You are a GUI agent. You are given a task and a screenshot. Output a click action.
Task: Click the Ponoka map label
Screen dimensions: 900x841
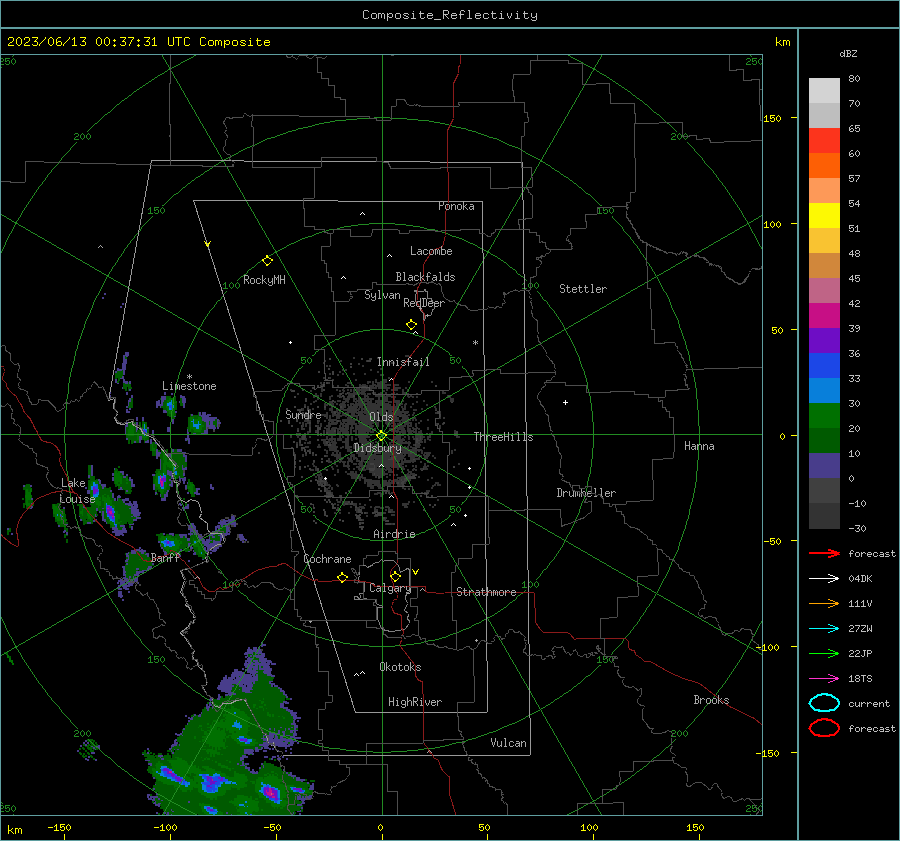click(456, 206)
